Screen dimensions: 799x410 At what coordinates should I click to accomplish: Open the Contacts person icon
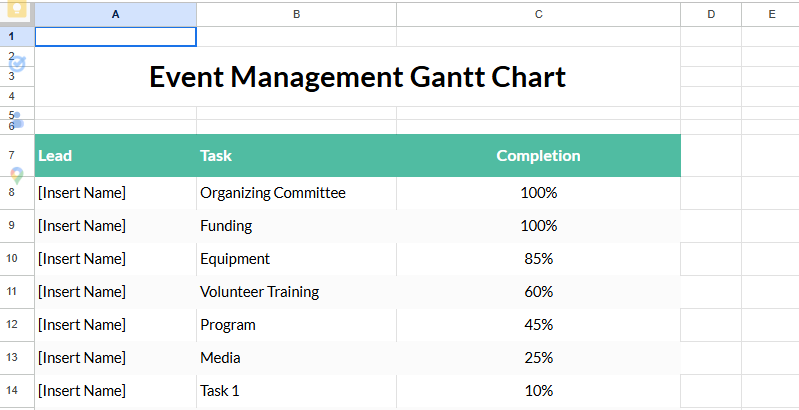[16, 120]
